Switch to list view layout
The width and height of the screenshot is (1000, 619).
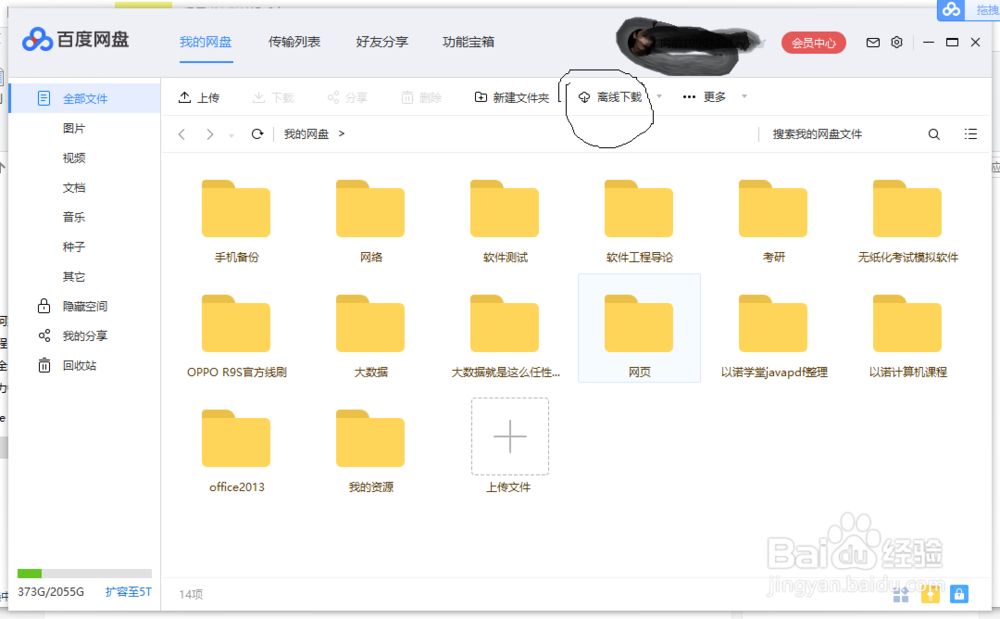970,133
